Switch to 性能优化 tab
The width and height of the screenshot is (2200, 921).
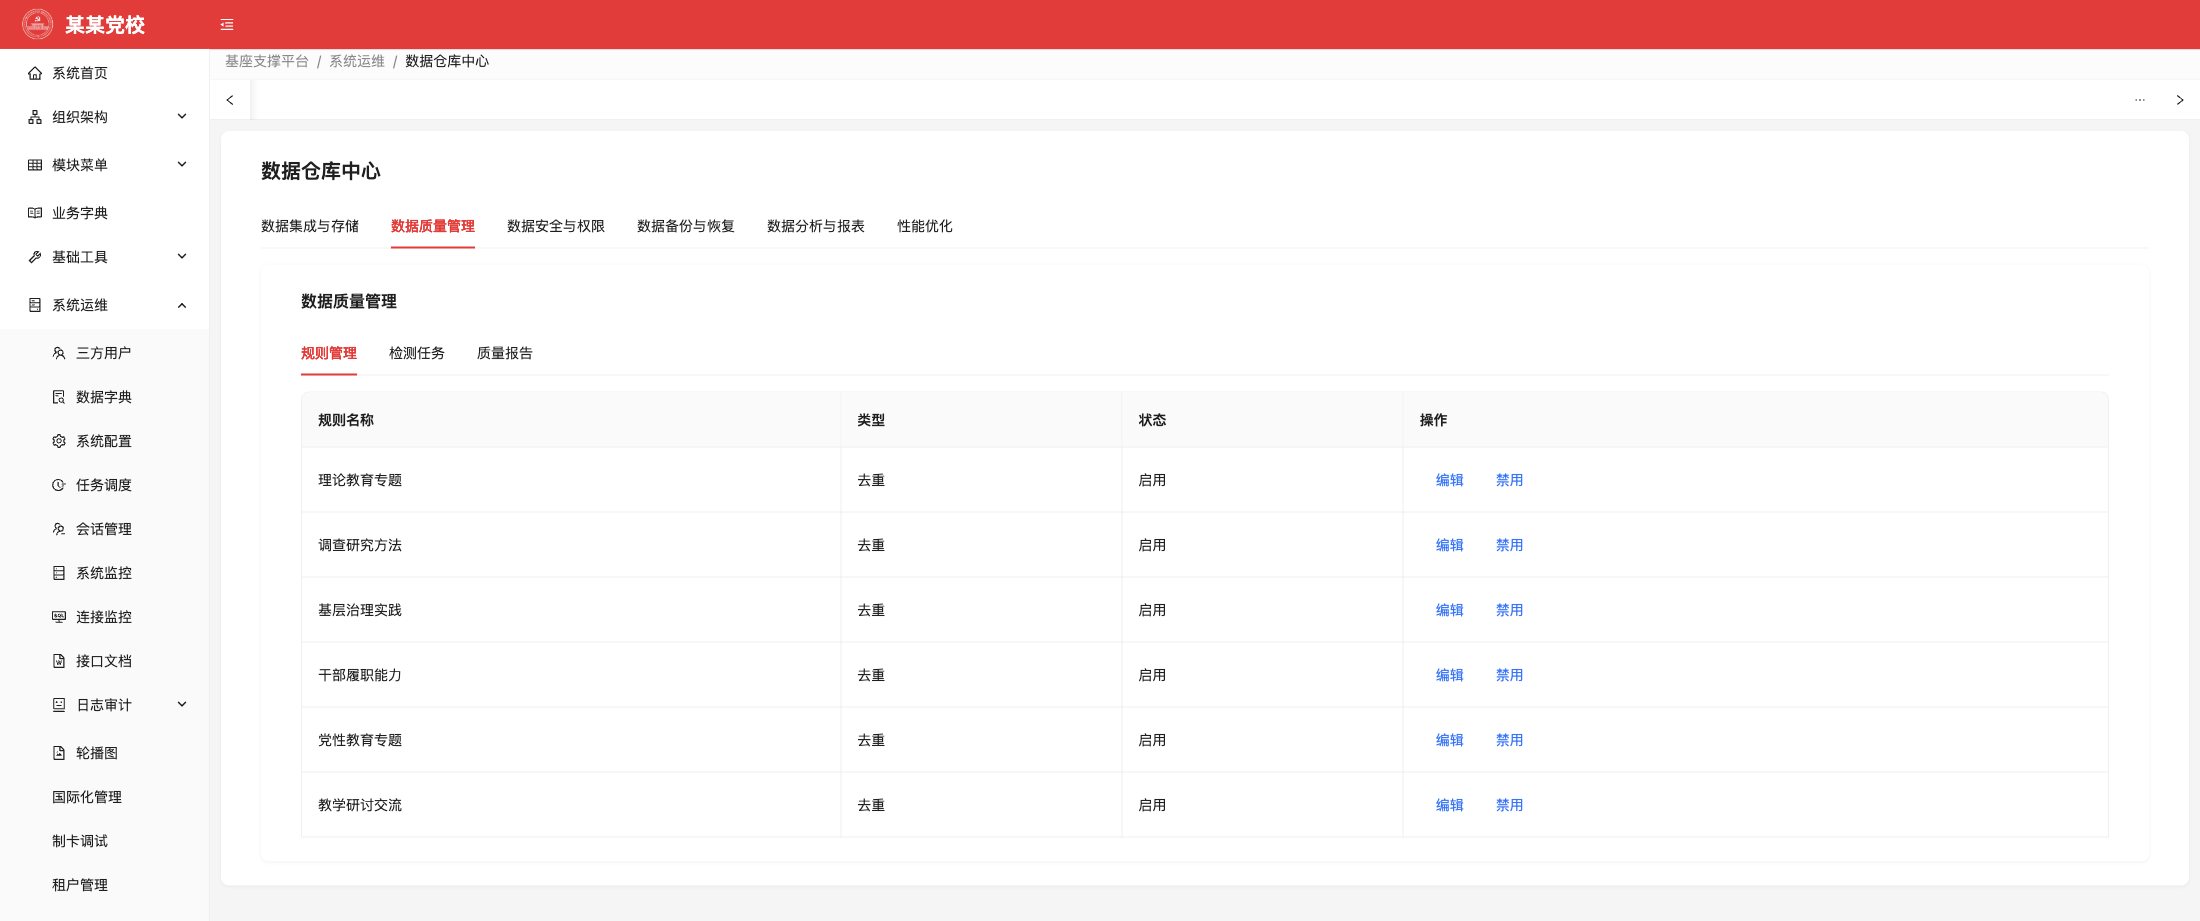tap(925, 226)
